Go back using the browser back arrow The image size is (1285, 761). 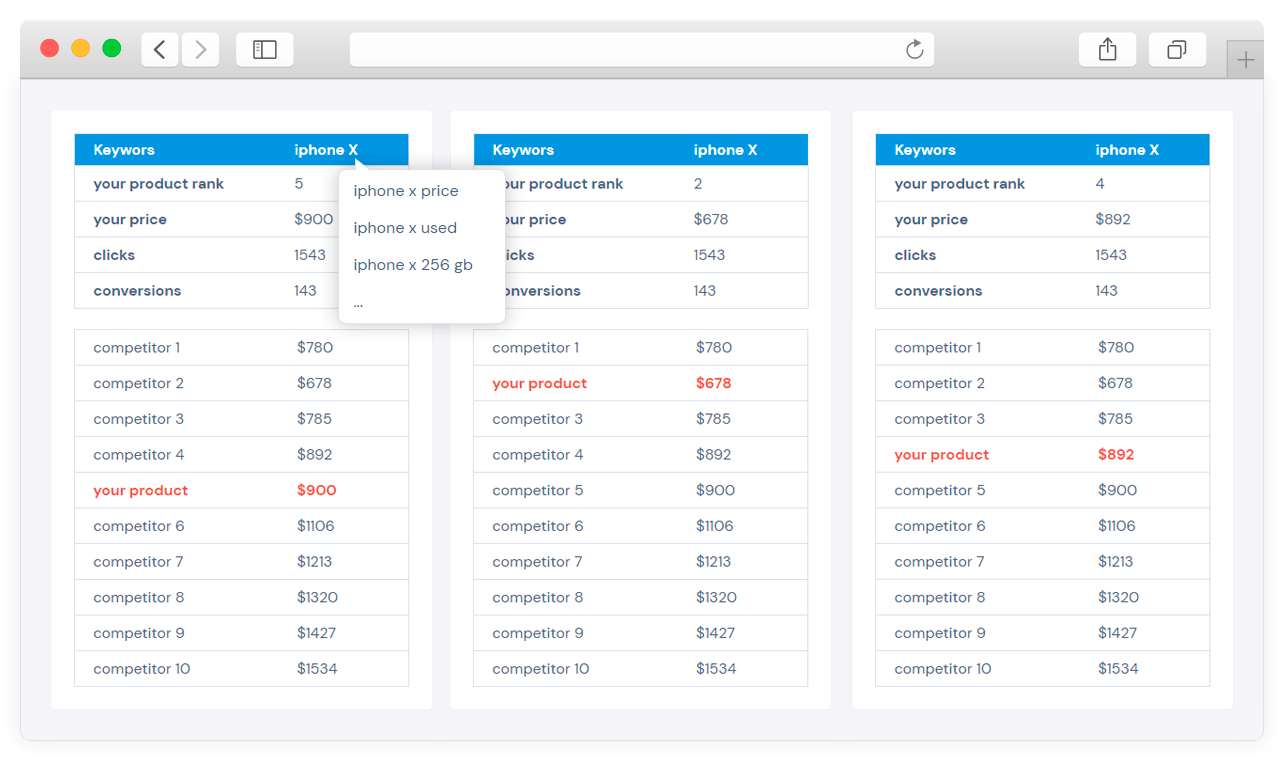click(160, 49)
